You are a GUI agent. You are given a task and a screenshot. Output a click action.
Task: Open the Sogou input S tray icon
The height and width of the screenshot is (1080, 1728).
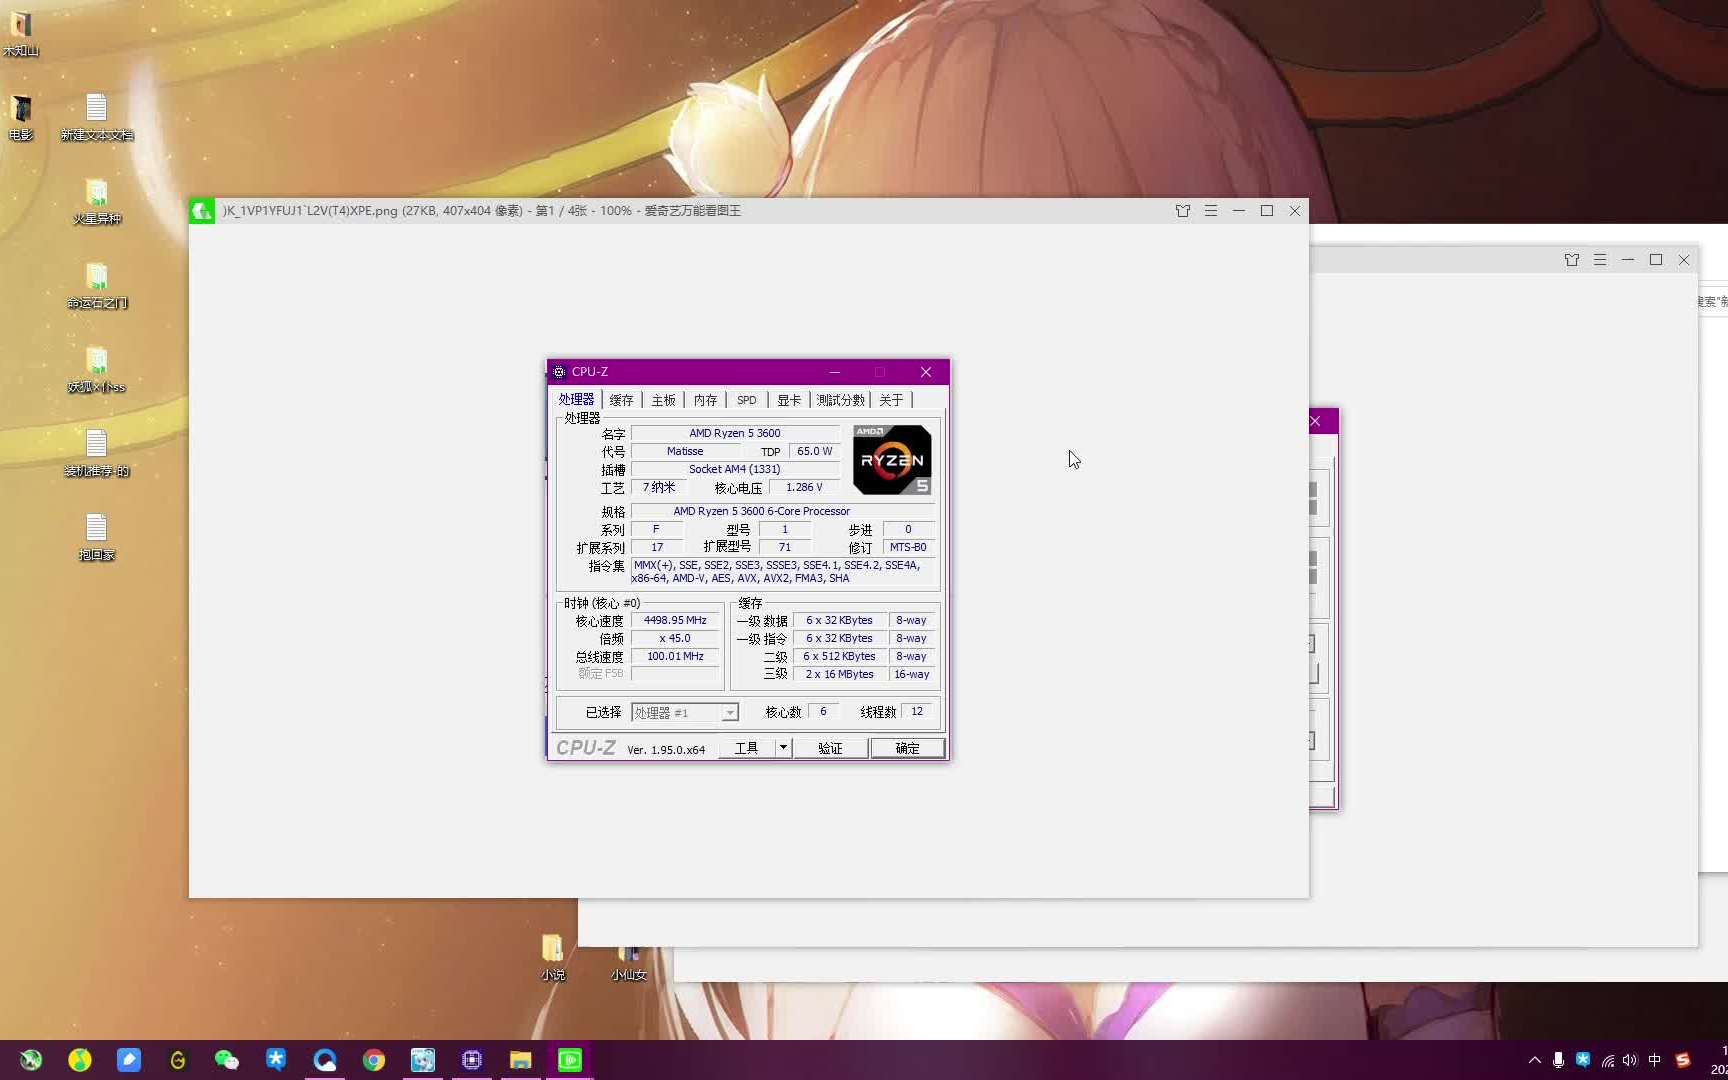tap(1683, 1060)
